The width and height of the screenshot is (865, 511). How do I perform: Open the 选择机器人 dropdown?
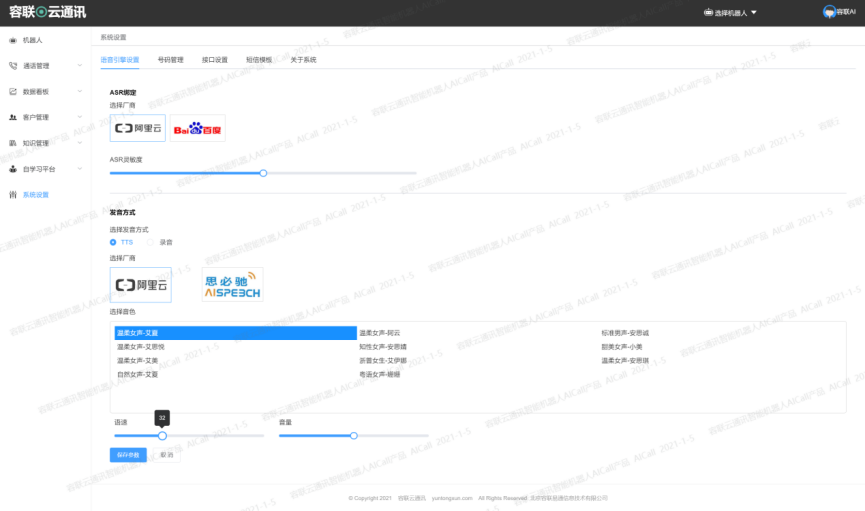pos(730,13)
